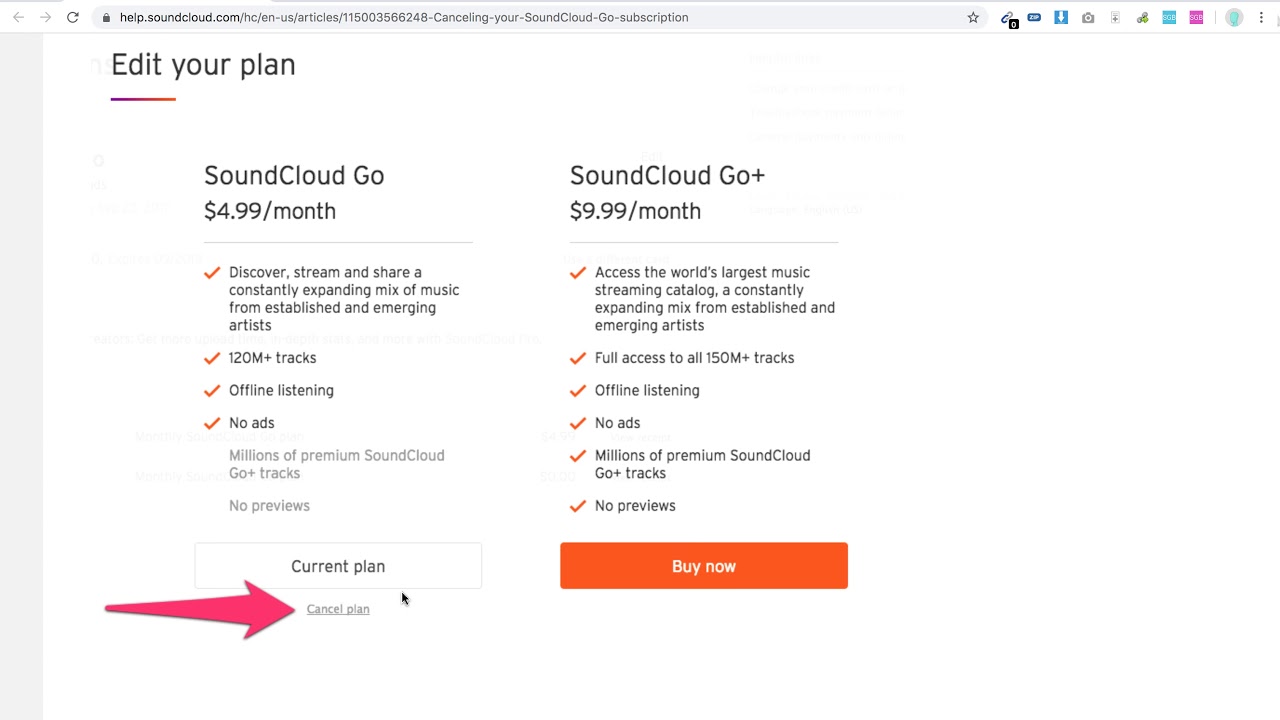This screenshot has height=720, width=1280.
Task: Click the green gear extension icon
Action: 1142,17
